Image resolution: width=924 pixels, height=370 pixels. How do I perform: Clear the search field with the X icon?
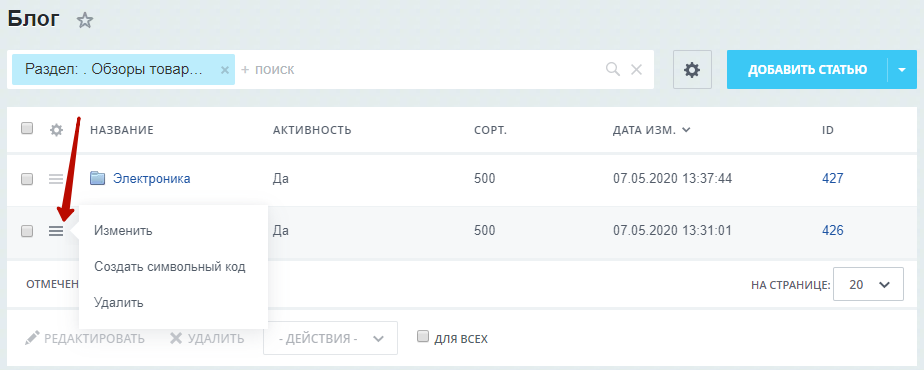[636, 70]
